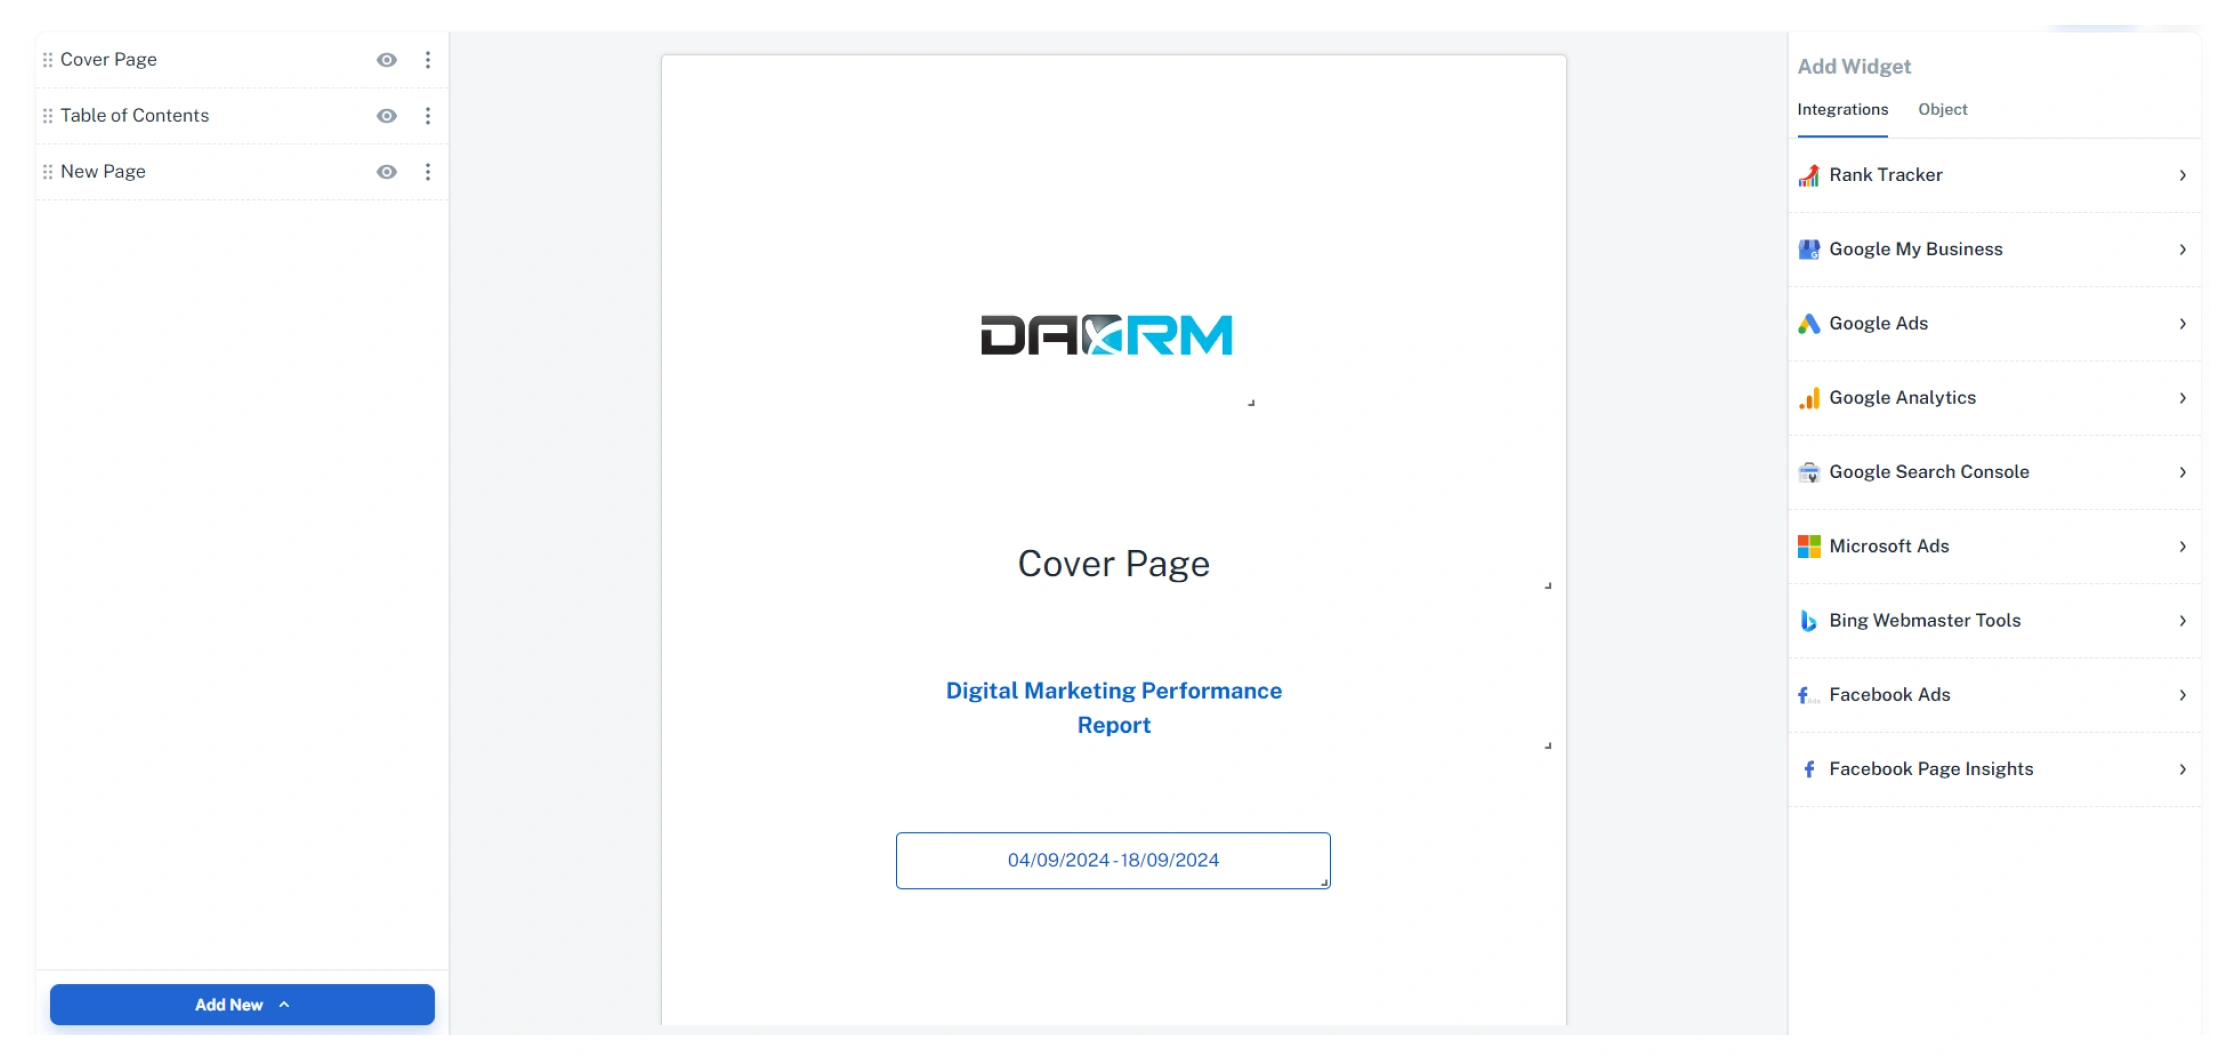
Task: Expand the Rank Tracker chevron
Action: [x=2183, y=175]
